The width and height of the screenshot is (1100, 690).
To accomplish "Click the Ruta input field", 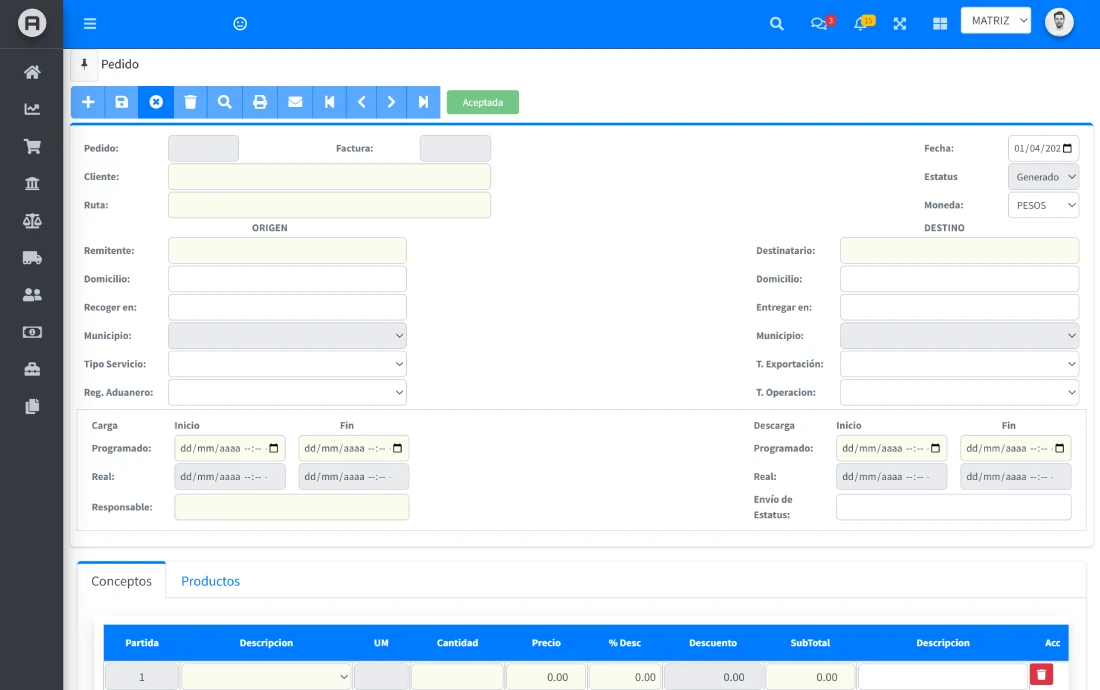I will coord(329,205).
